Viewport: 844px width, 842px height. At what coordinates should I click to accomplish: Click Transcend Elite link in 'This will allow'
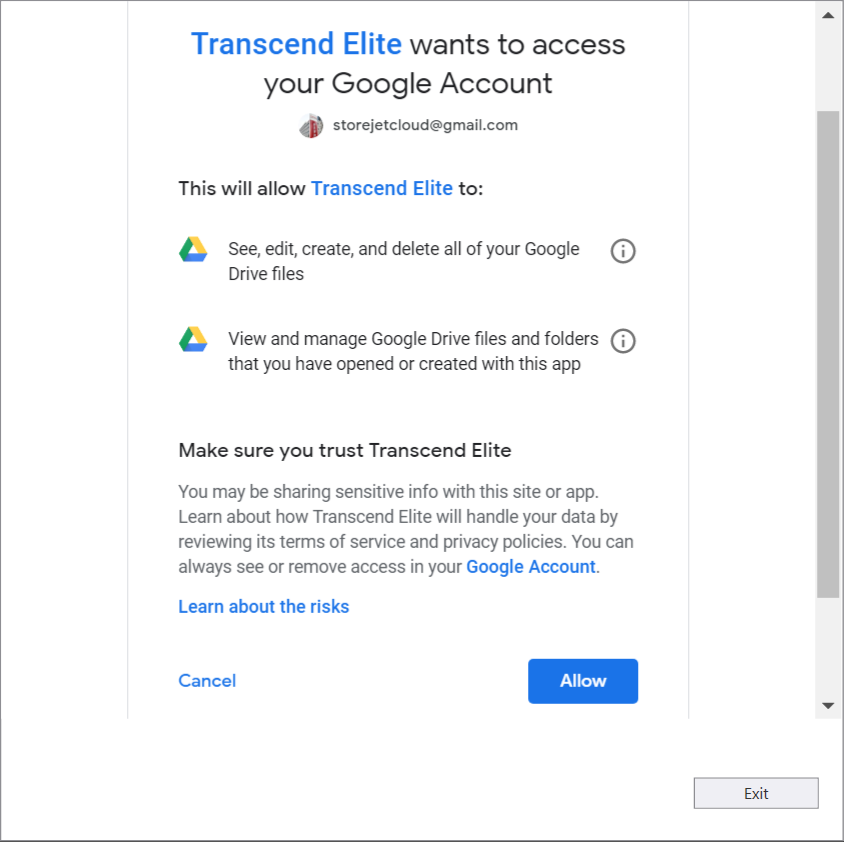tap(382, 188)
